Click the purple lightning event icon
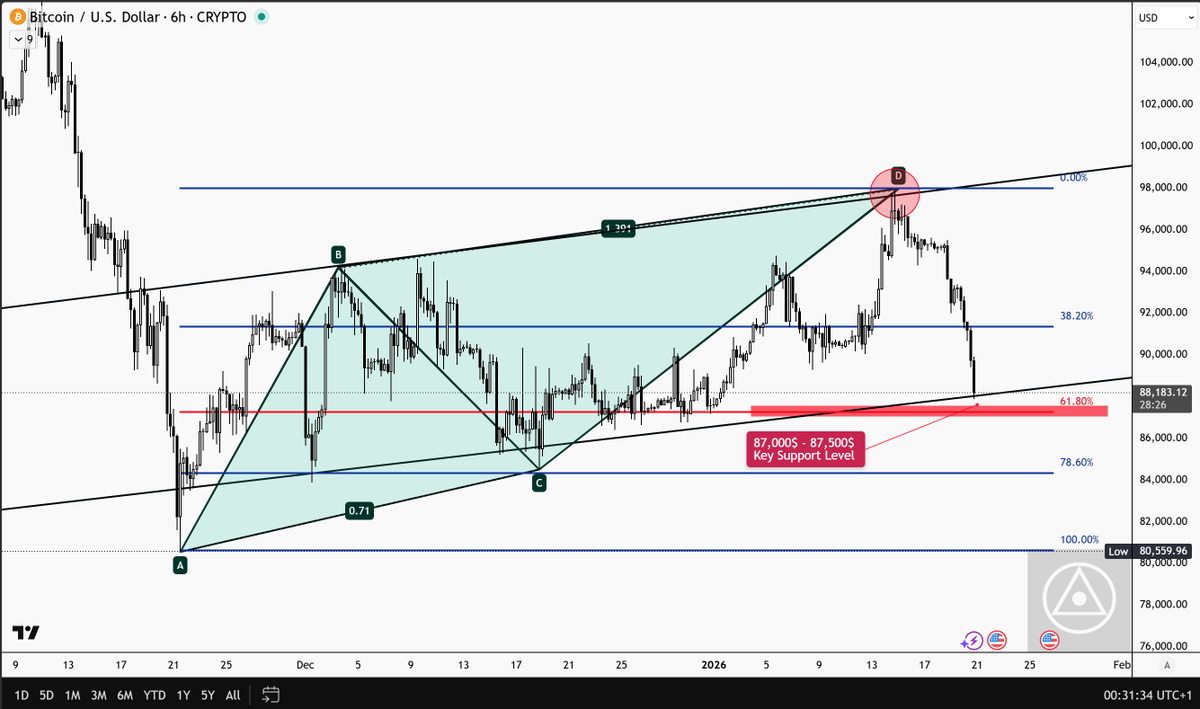 [972, 640]
